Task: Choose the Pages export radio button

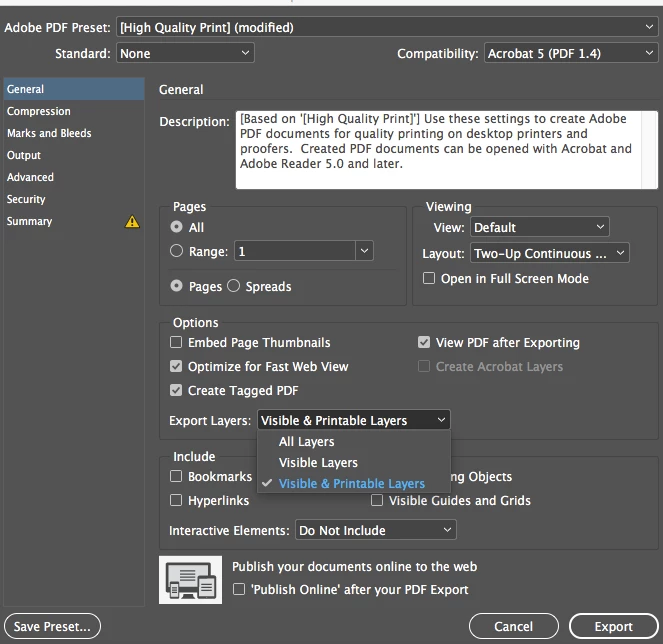Action: click(176, 286)
